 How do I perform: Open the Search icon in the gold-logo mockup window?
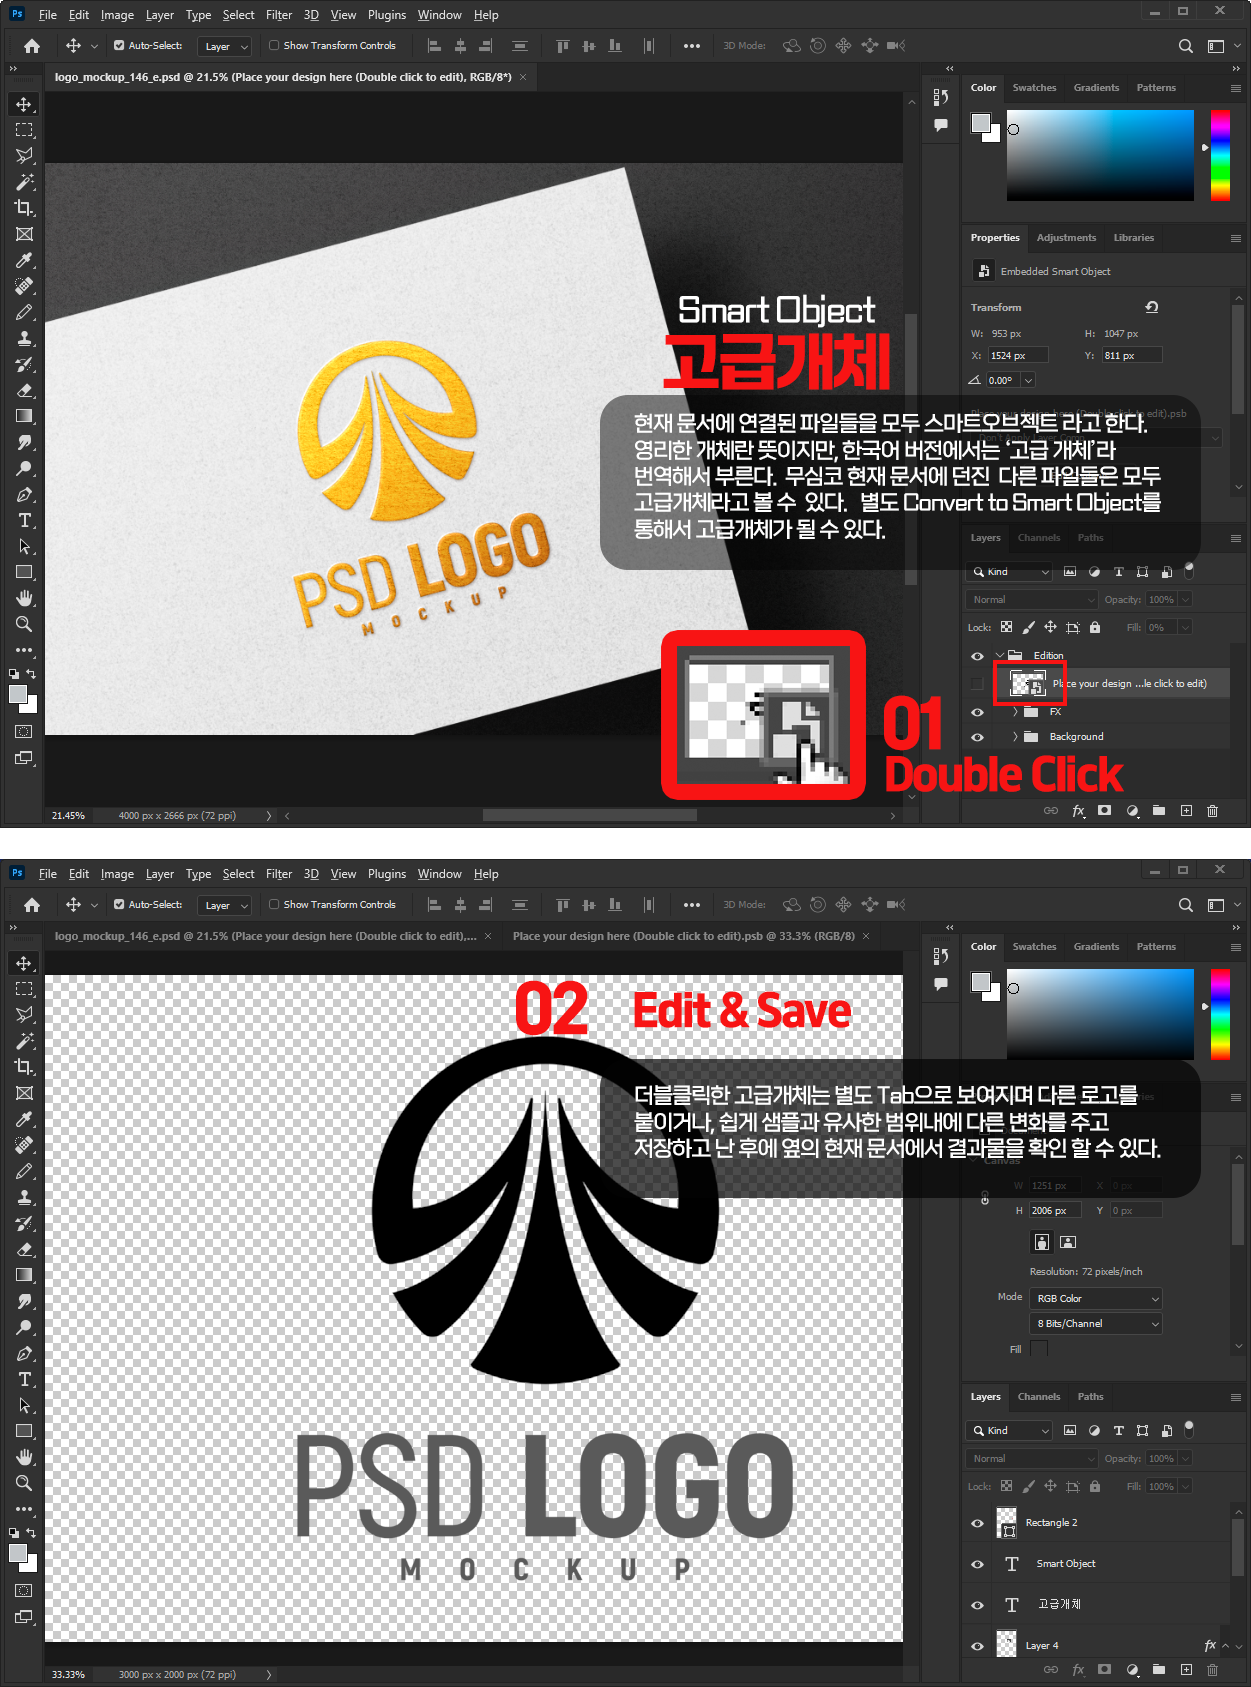tap(1186, 46)
